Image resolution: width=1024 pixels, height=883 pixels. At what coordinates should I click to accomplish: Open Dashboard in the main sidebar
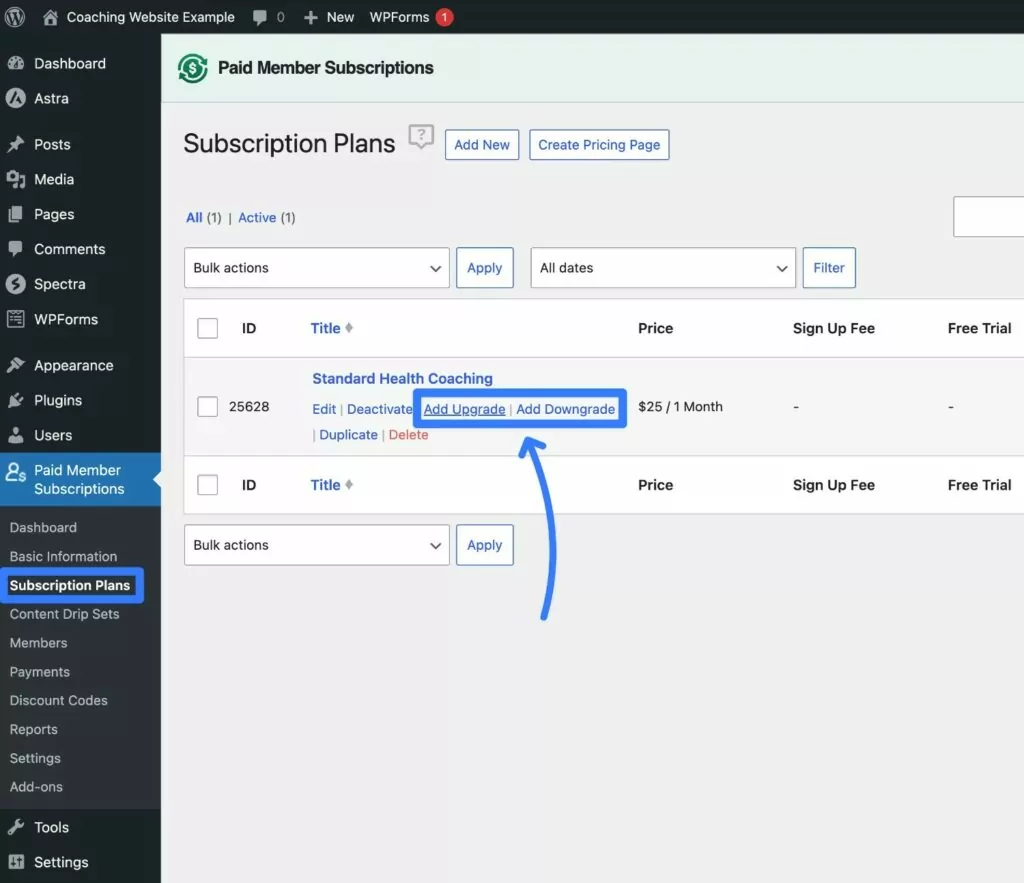70,63
